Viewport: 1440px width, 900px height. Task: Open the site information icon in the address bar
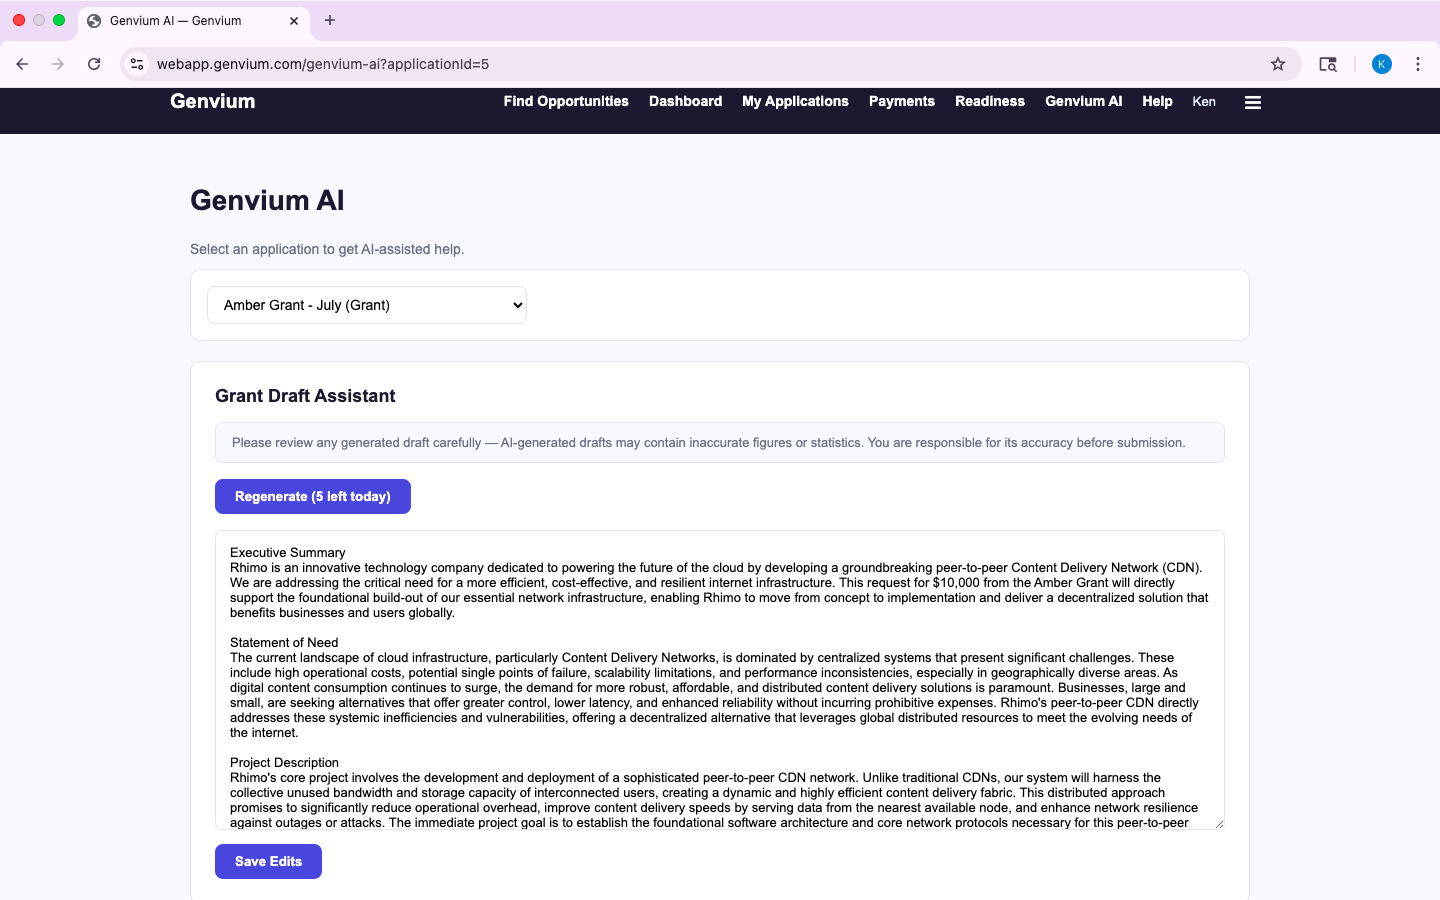tap(138, 64)
